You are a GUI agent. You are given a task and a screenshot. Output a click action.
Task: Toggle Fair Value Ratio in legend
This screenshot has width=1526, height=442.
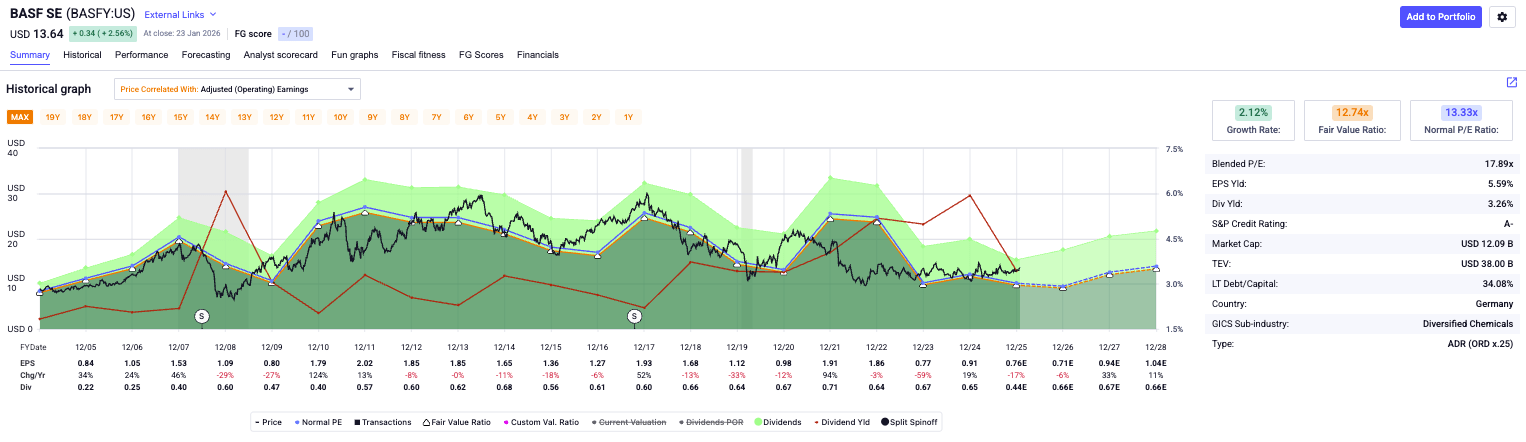click(x=455, y=422)
